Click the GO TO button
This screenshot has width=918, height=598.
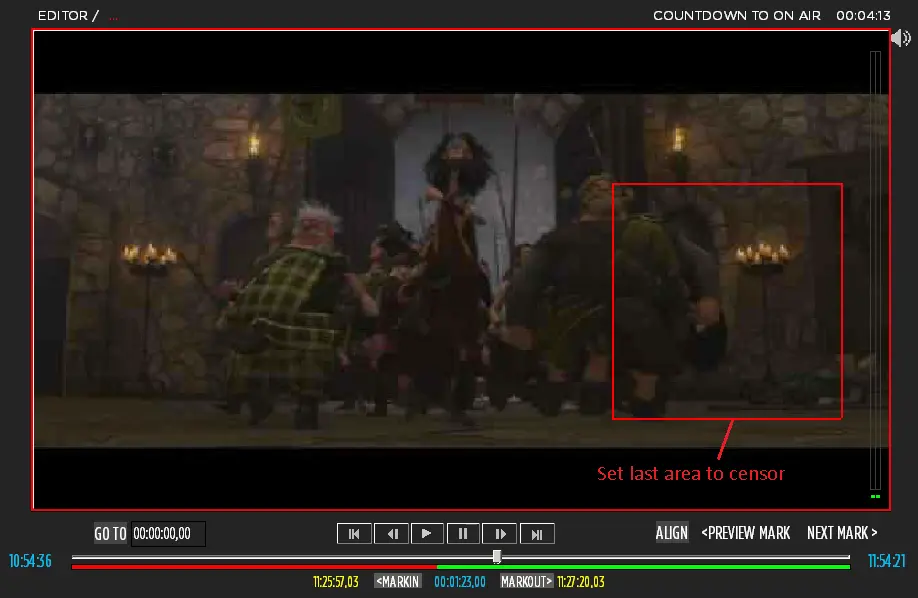111,534
